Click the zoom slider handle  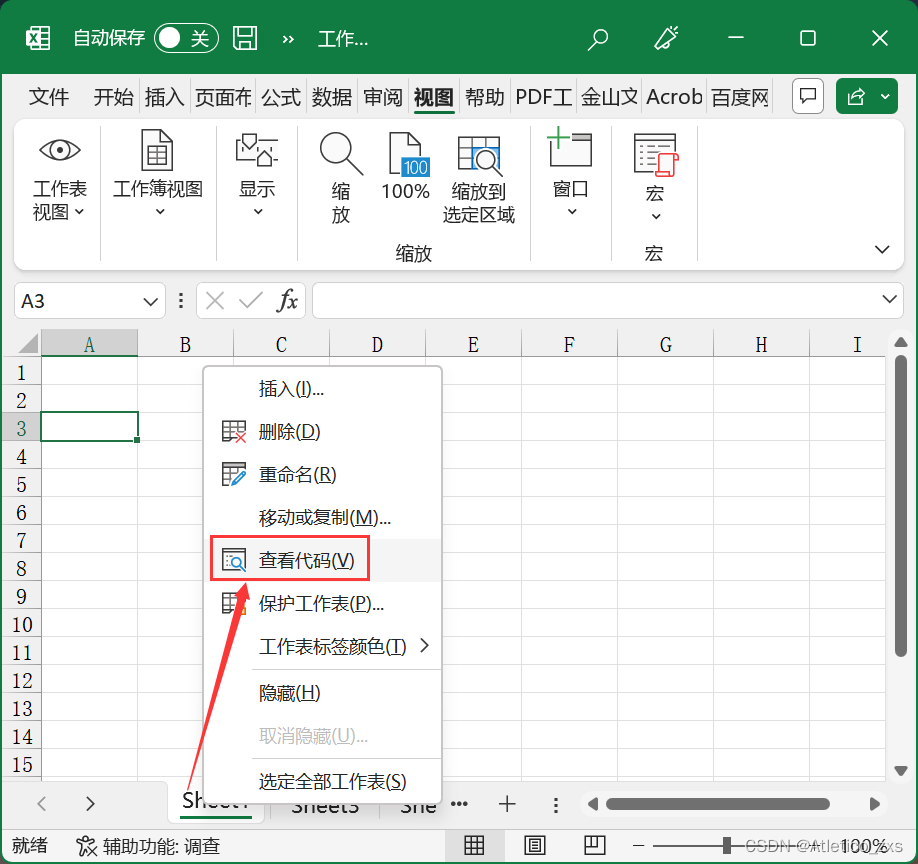[x=727, y=845]
